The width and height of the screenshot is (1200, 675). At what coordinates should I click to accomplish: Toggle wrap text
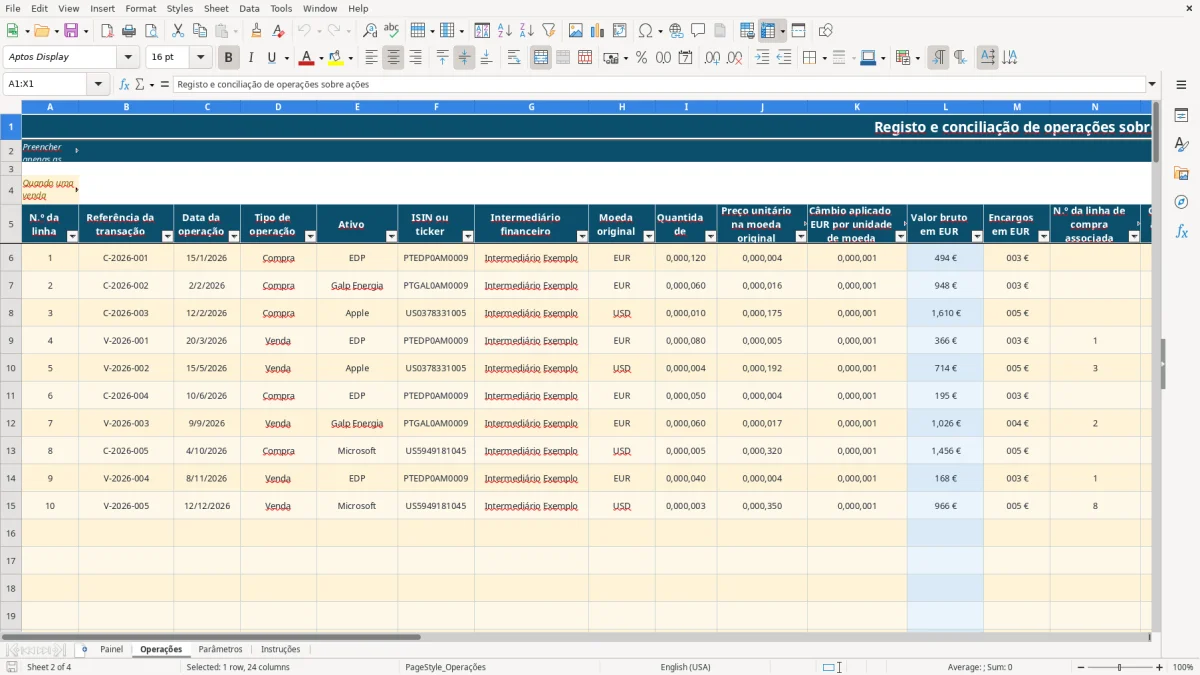point(514,58)
